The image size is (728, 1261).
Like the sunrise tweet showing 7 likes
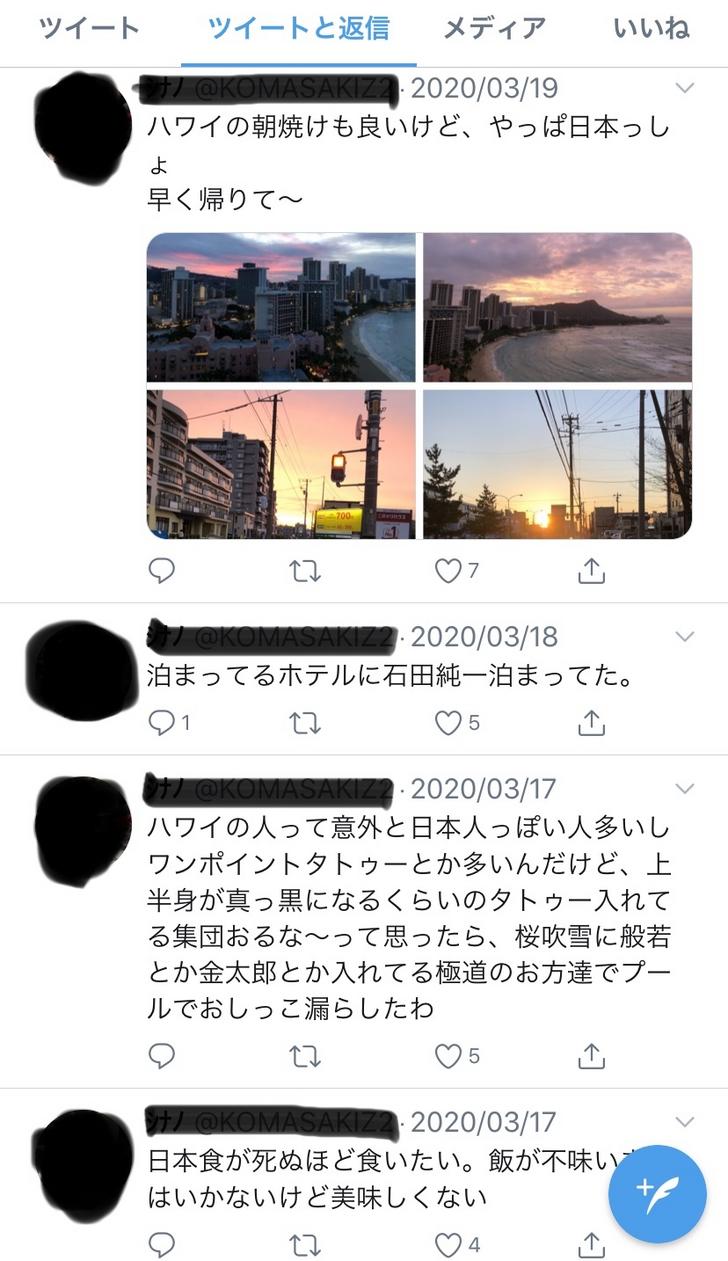[x=456, y=570]
